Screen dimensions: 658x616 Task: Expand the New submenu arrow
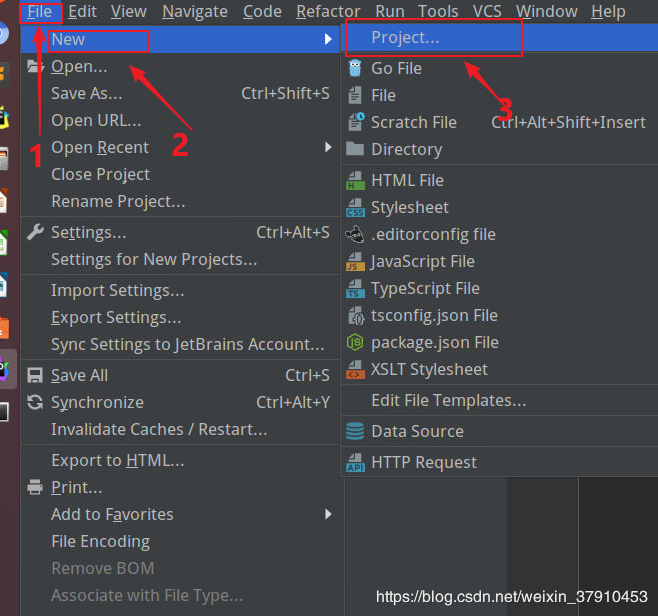[328, 39]
